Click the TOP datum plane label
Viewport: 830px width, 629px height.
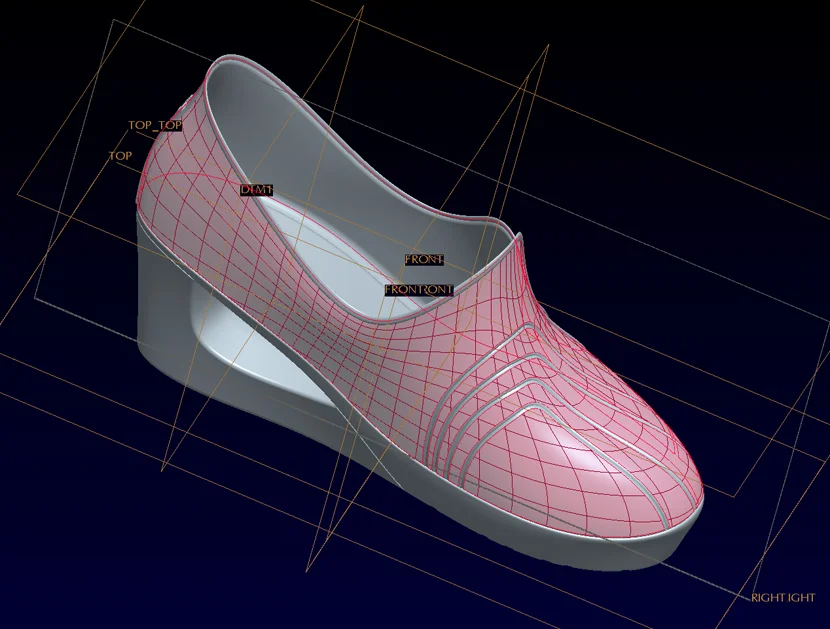tap(120, 156)
